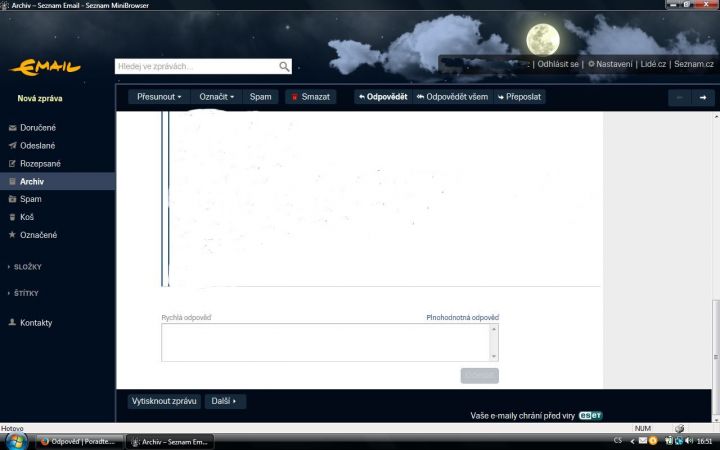Viewport: 720px width, 450px height.
Task: Click the Koš trash icon
Action: pyautogui.click(x=12, y=217)
